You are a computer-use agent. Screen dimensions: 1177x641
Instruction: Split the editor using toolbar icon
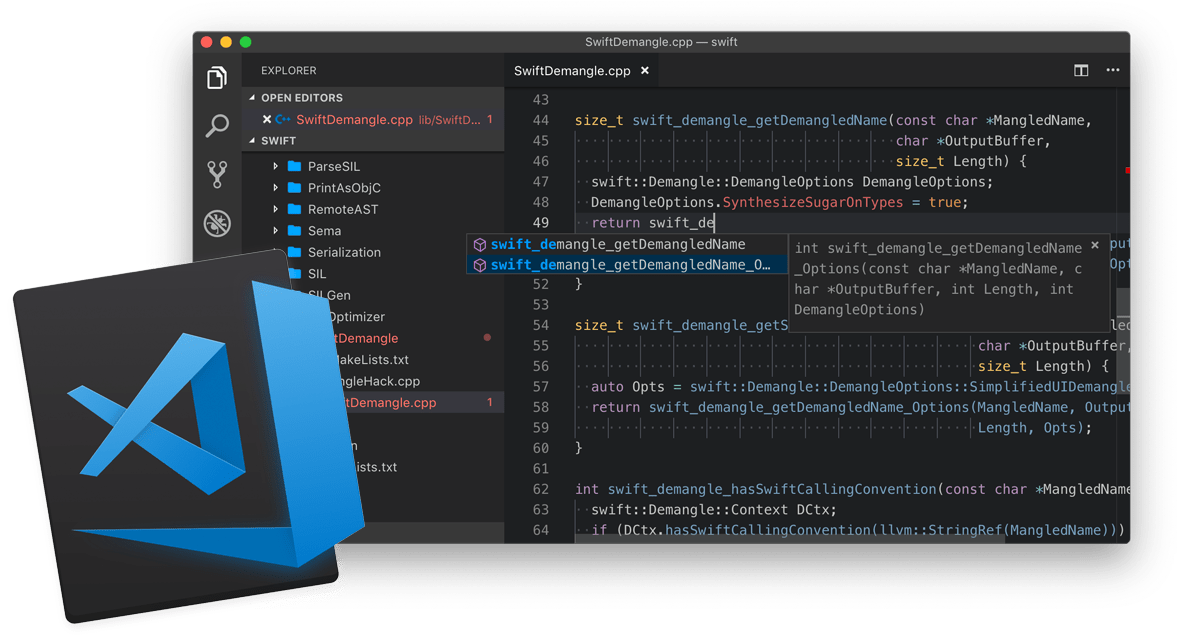coord(1081,71)
